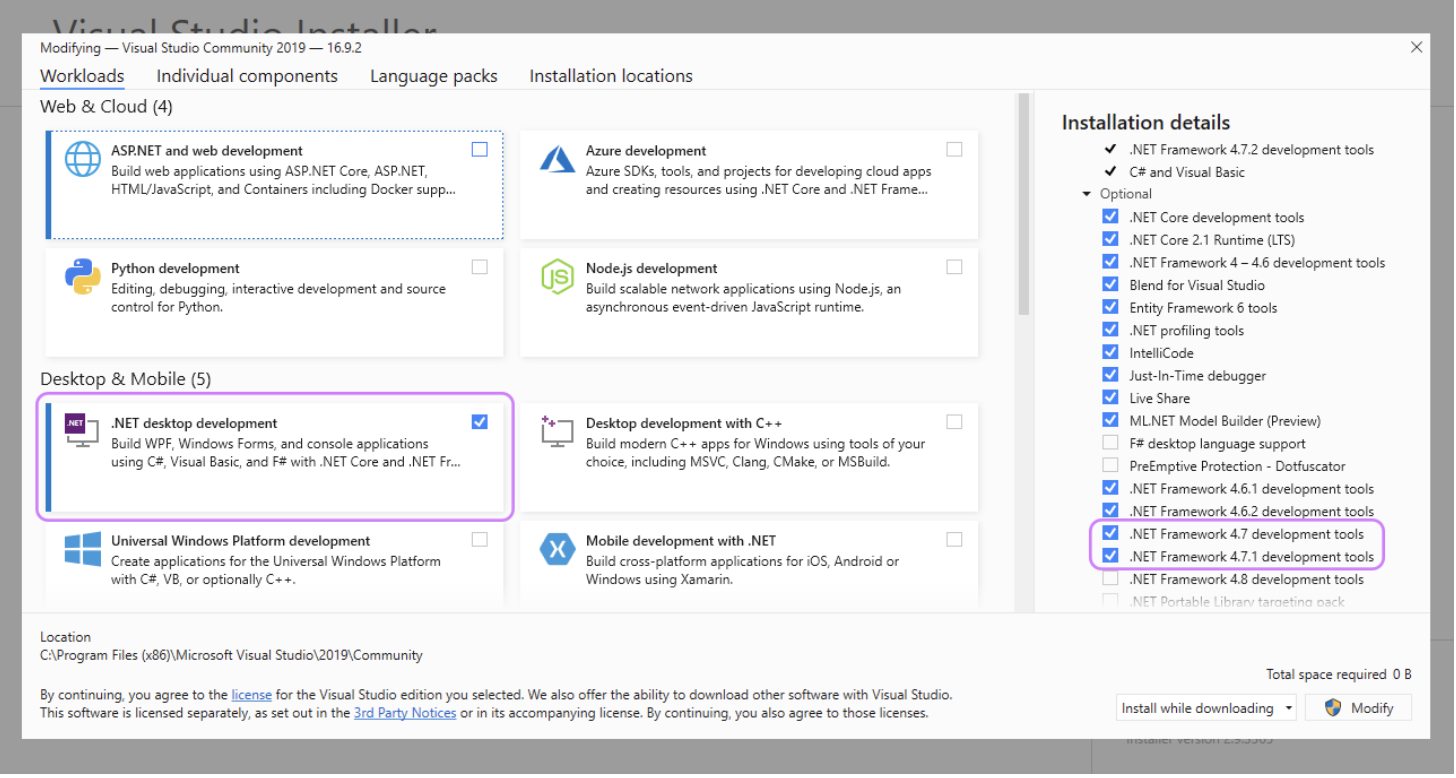This screenshot has width=1456, height=778.
Task: Click the Node.js hexagon icon
Action: (557, 276)
